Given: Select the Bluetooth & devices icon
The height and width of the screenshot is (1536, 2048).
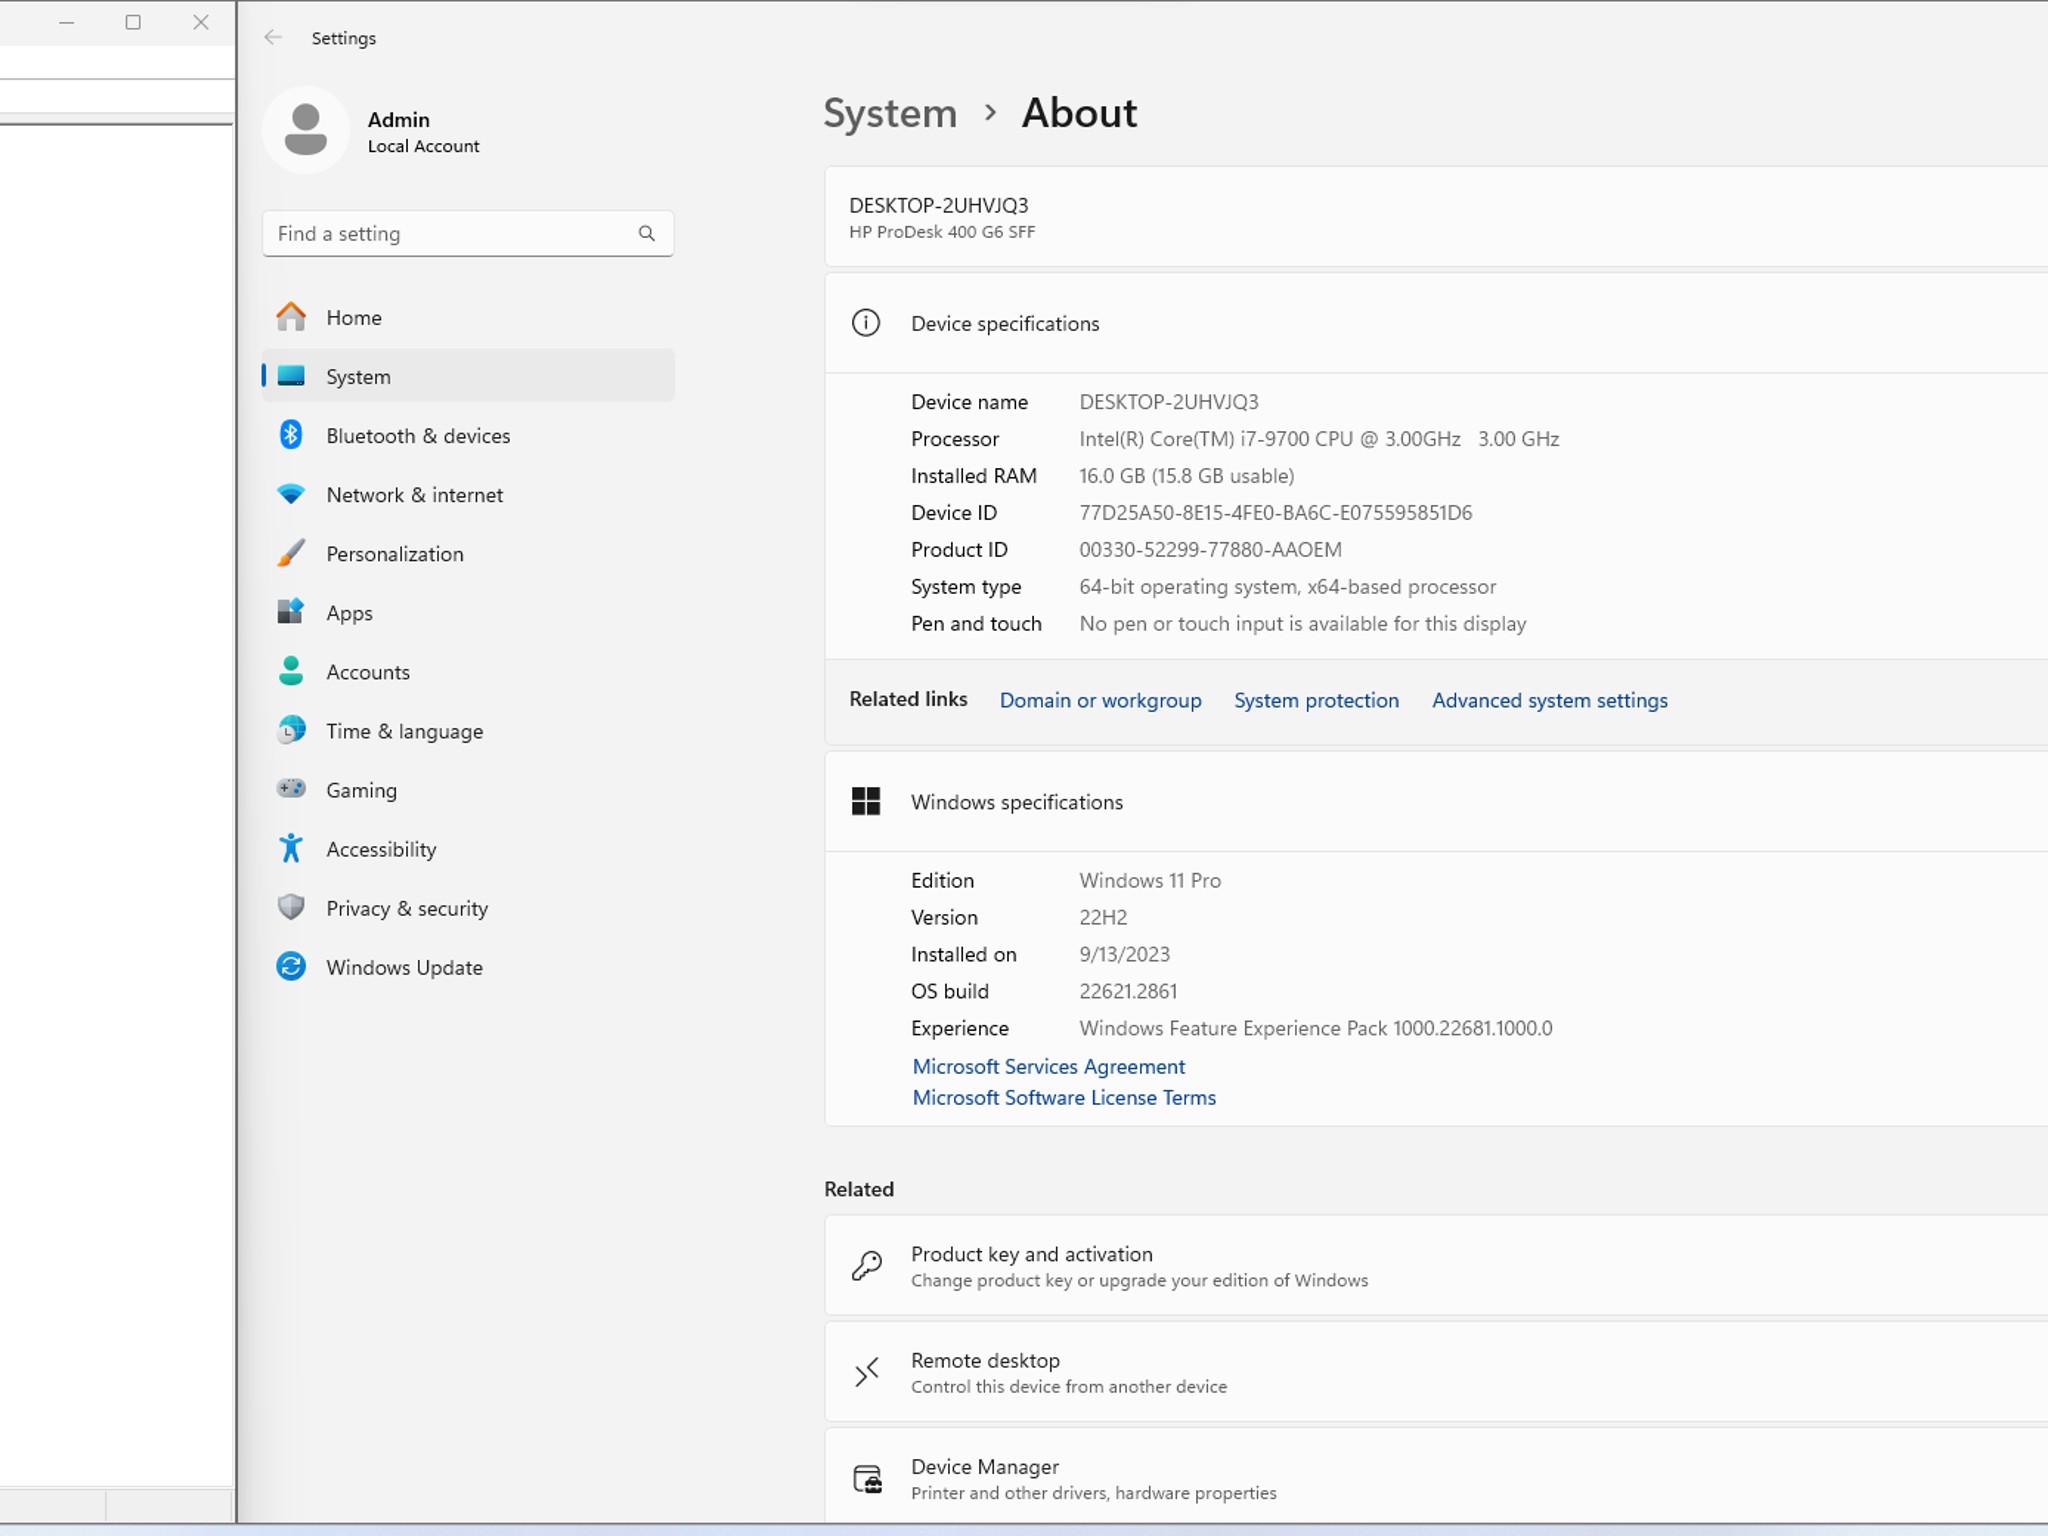Looking at the screenshot, I should click(291, 435).
